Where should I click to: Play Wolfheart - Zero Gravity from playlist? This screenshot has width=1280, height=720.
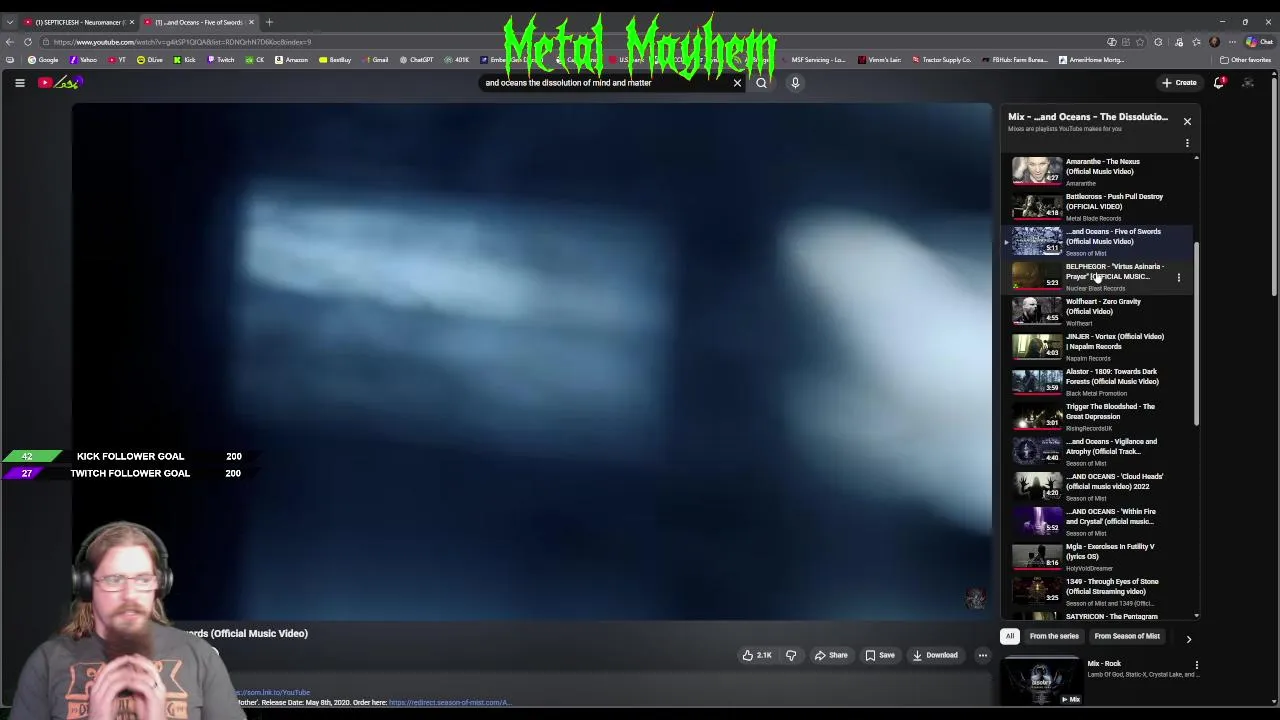tap(1097, 311)
